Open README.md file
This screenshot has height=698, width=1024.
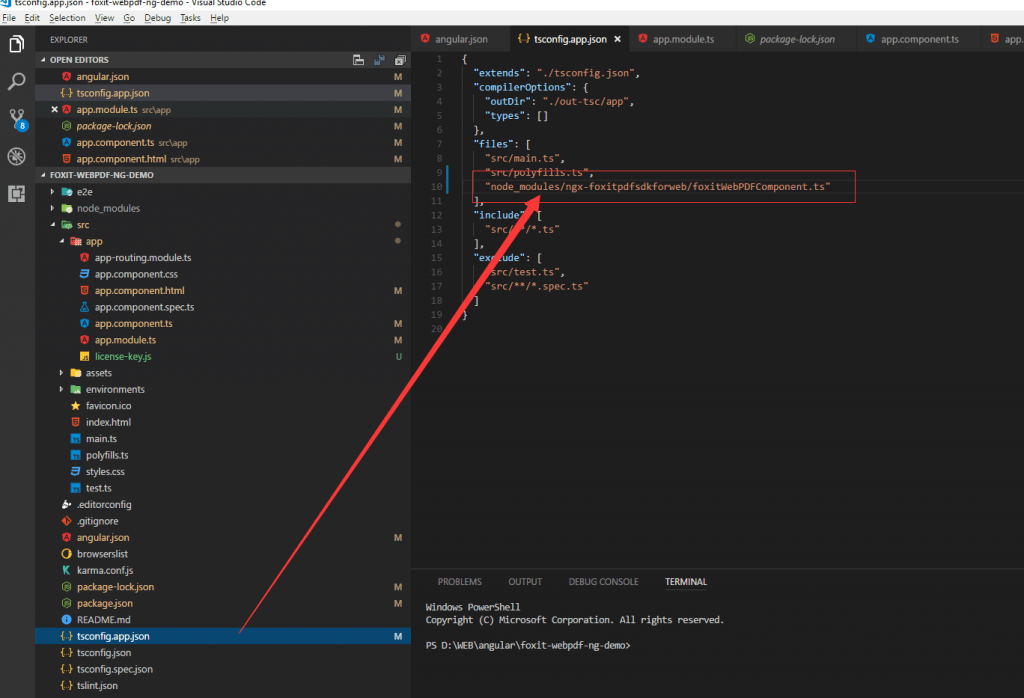(223, 620)
